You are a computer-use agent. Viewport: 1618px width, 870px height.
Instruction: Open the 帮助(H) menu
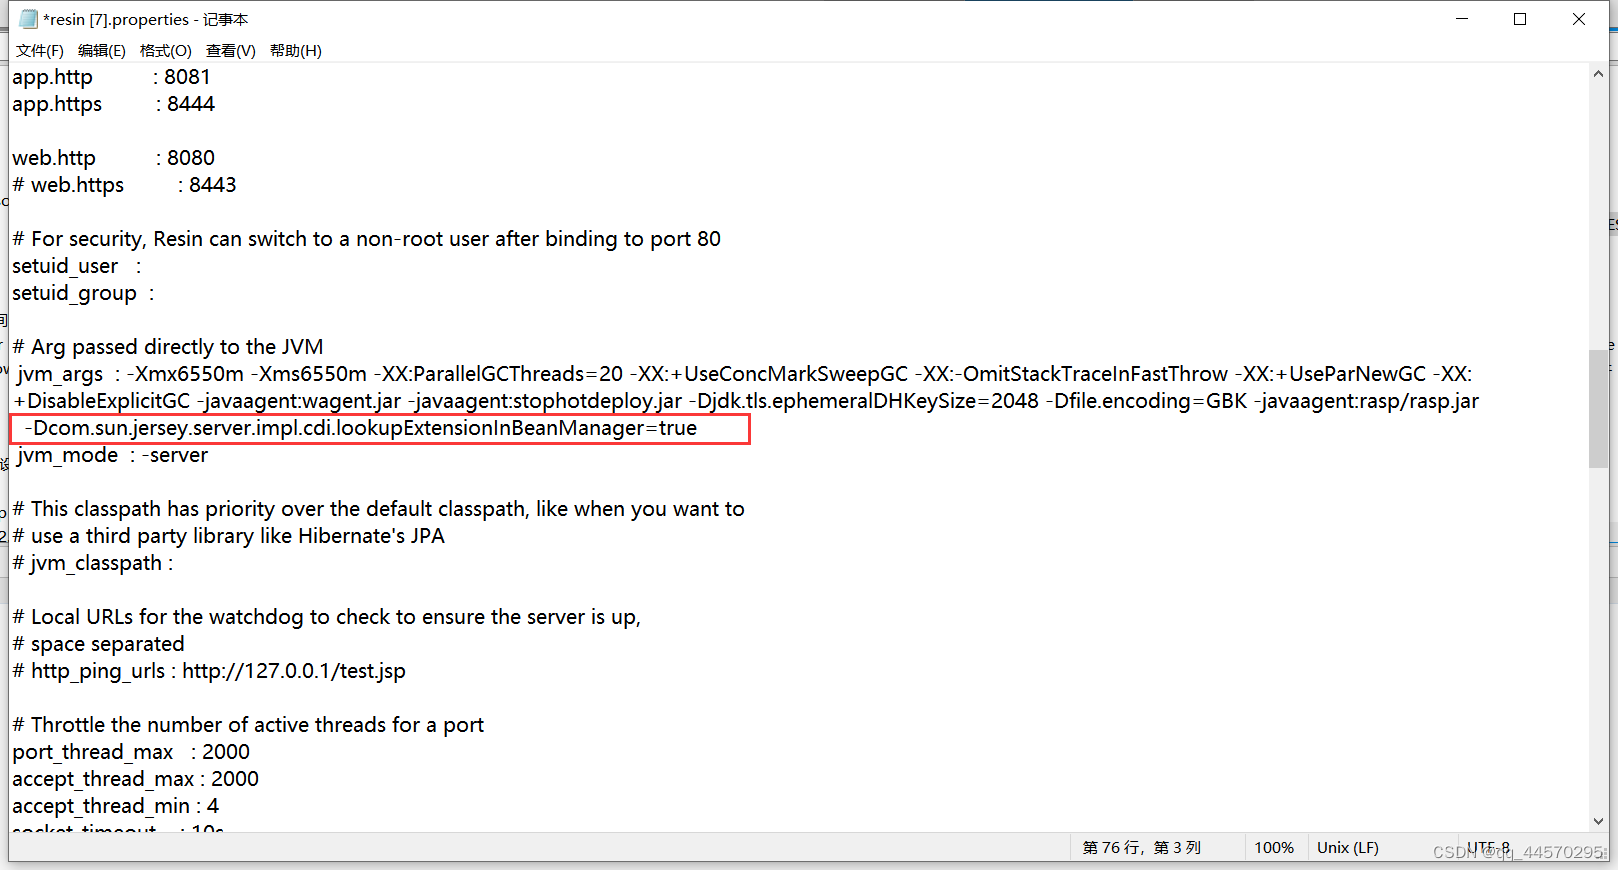[296, 51]
